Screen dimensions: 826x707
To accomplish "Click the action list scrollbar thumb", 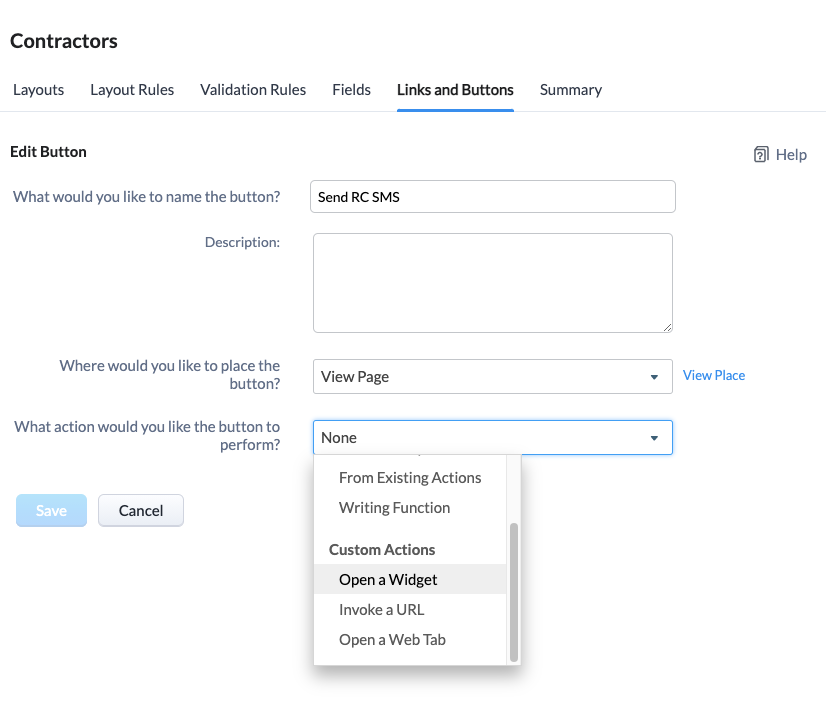I will tap(514, 592).
